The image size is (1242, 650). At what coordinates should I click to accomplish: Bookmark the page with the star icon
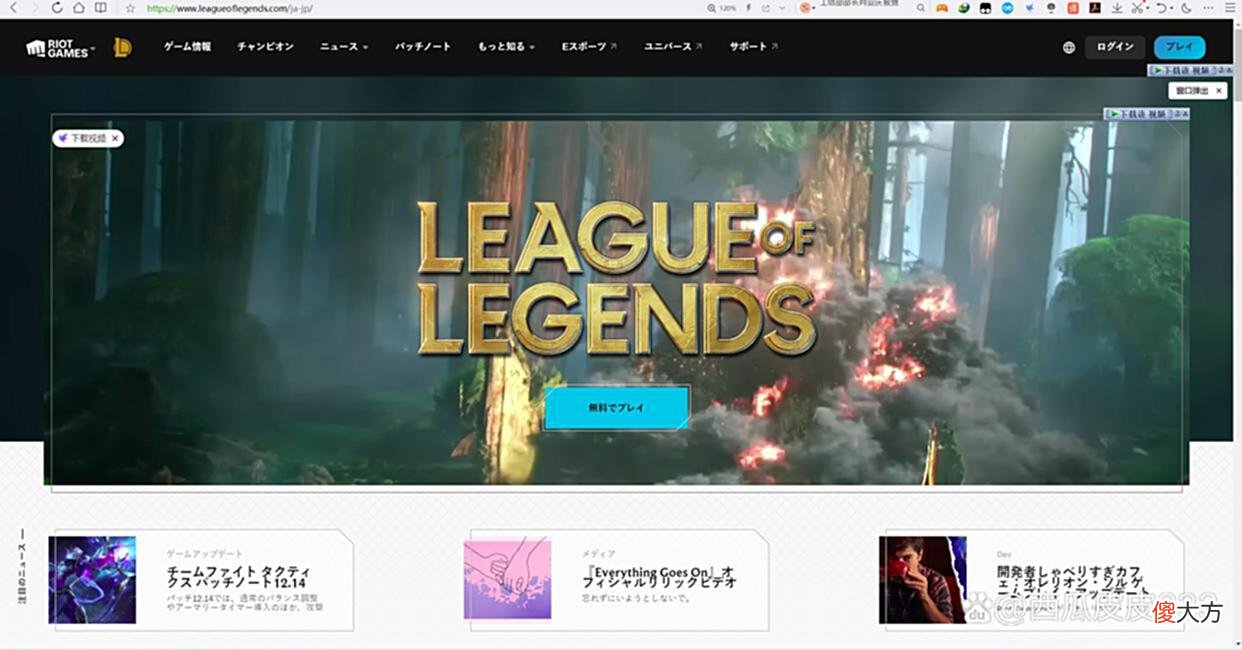pos(130,8)
